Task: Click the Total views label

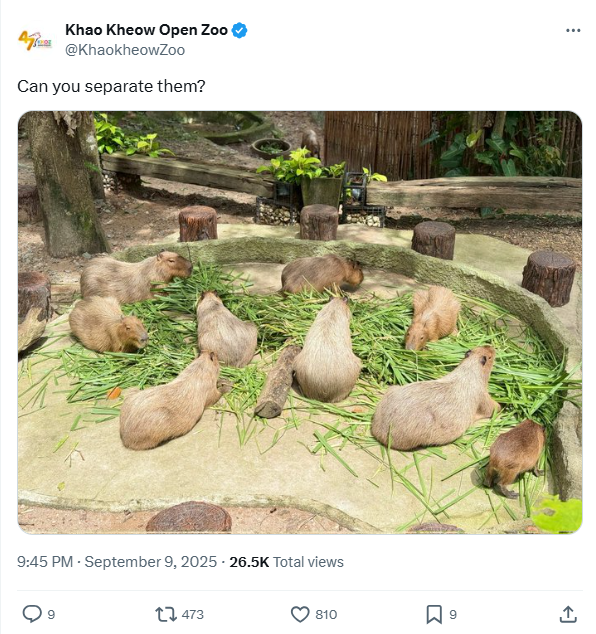Action: (x=308, y=562)
